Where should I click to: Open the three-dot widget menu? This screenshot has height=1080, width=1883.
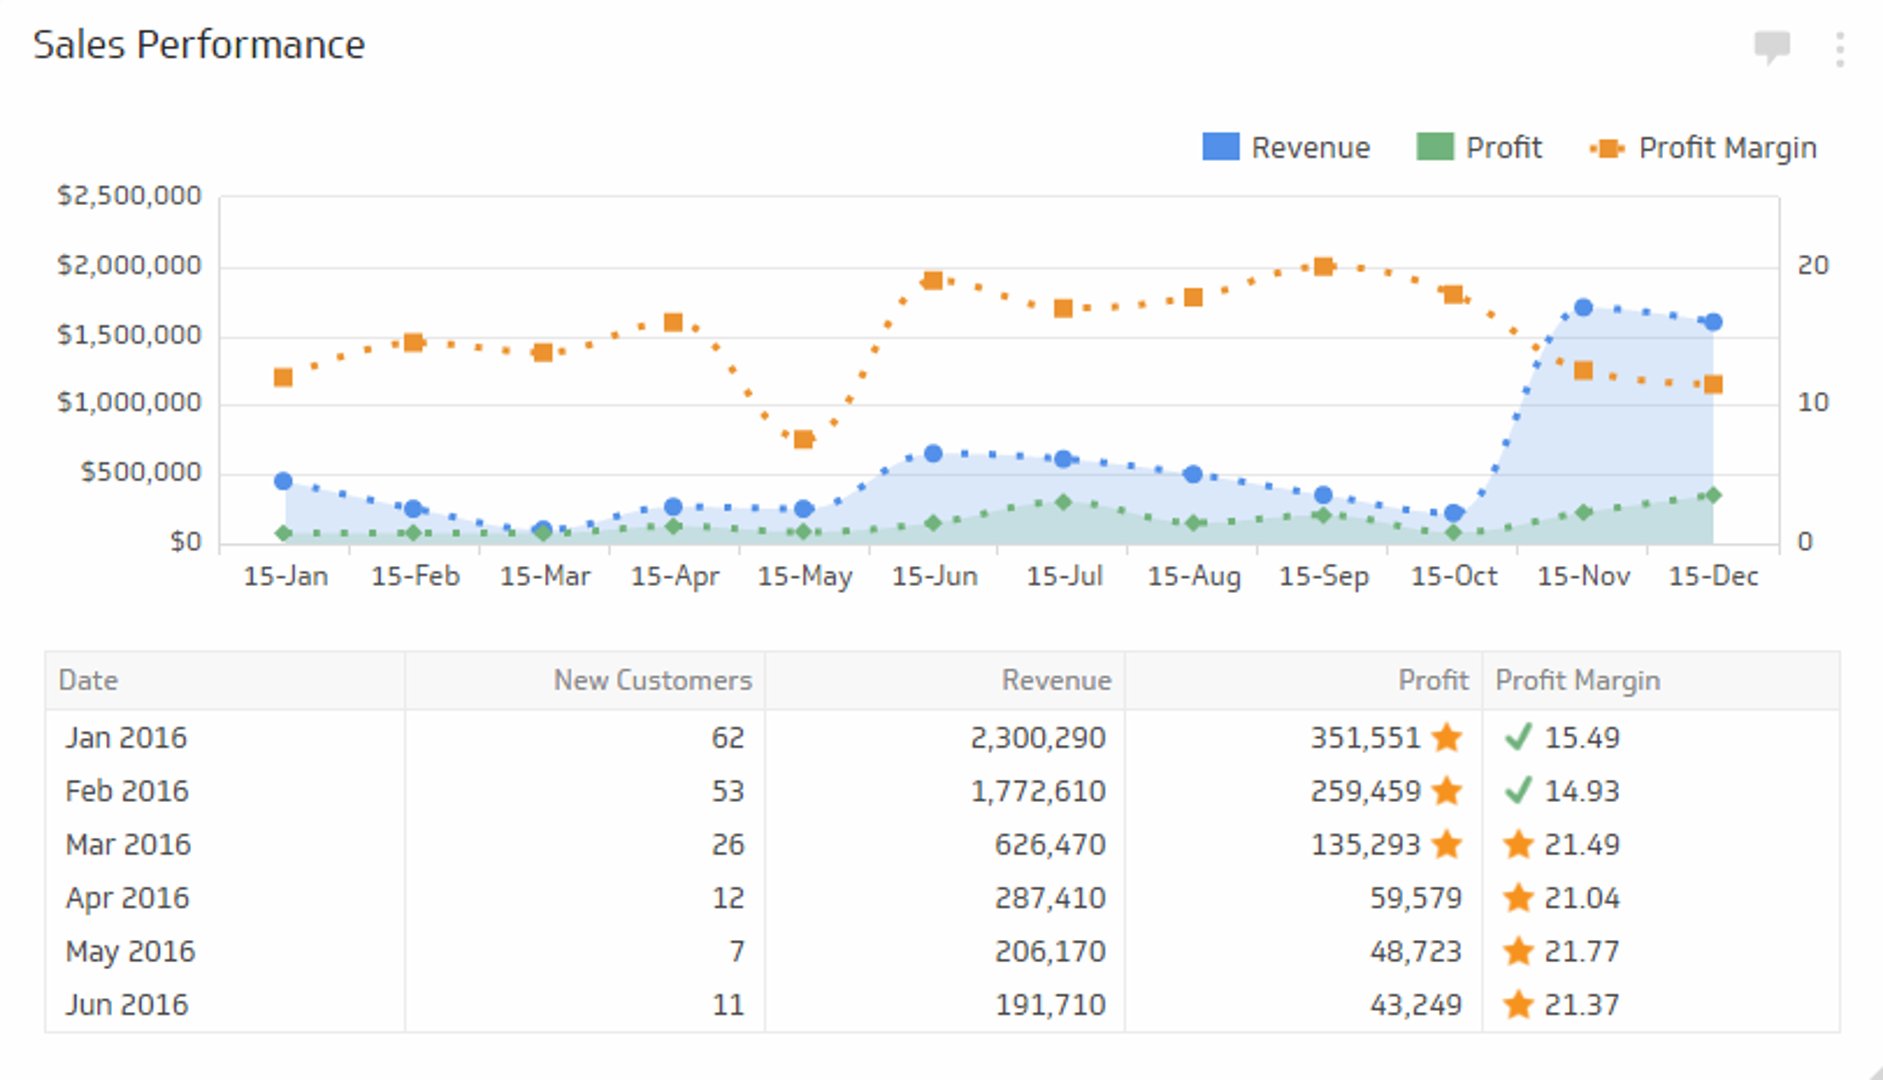click(x=1840, y=48)
